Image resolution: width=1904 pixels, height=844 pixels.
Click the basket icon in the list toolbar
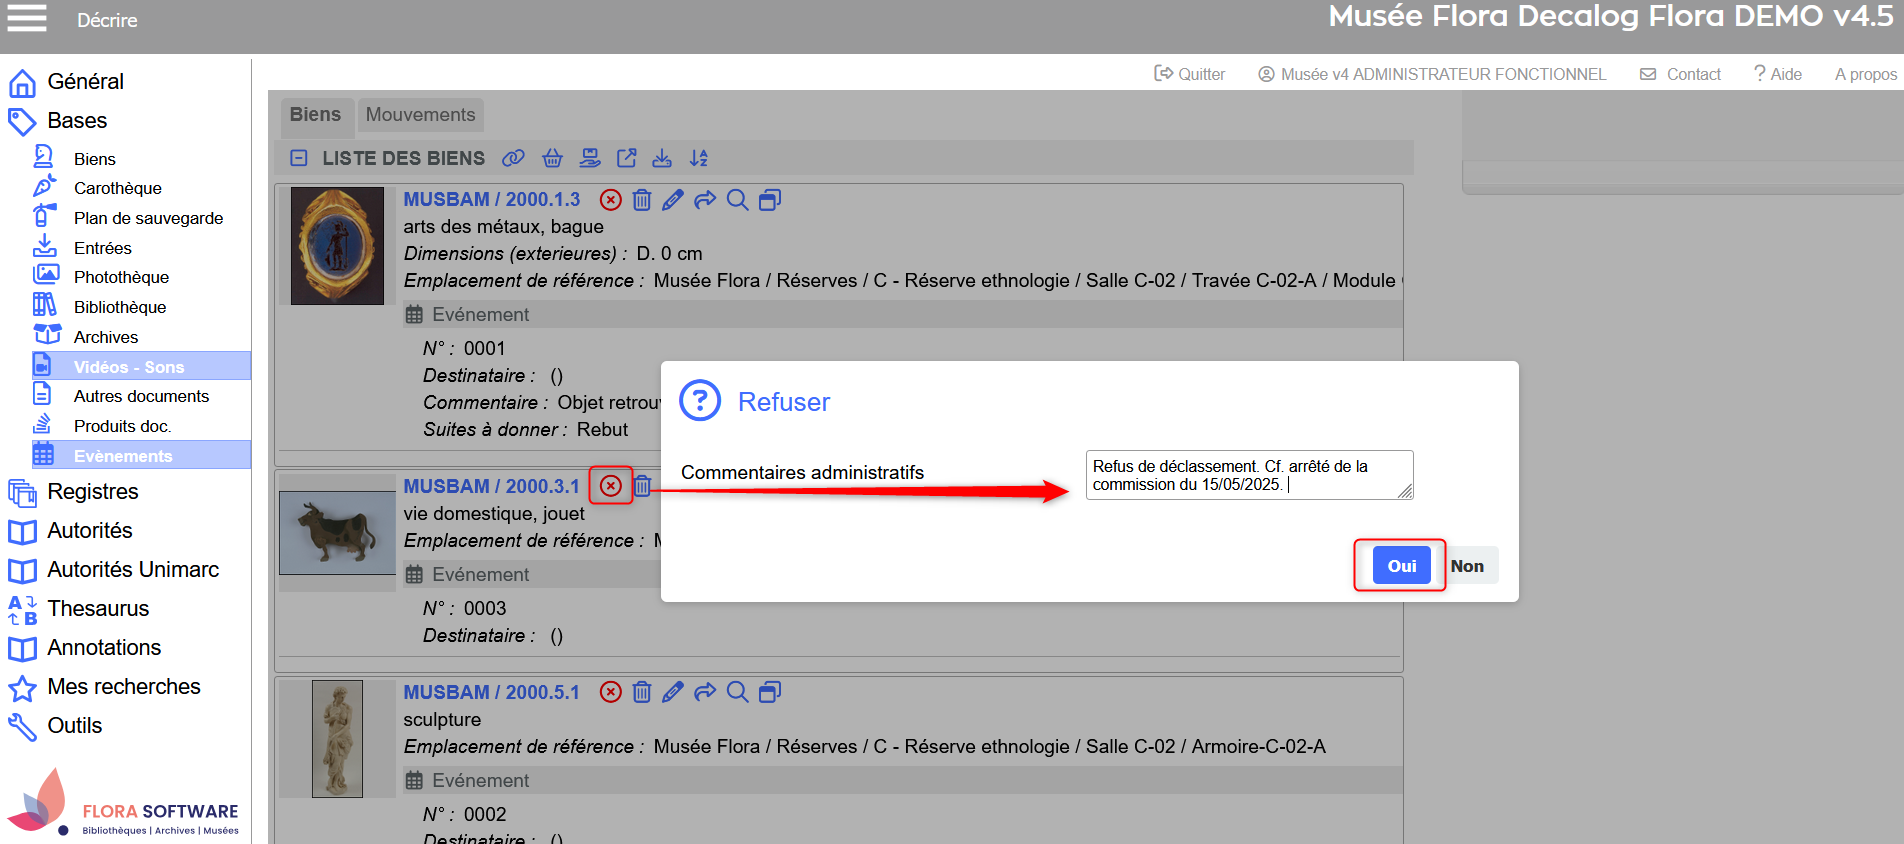552,158
